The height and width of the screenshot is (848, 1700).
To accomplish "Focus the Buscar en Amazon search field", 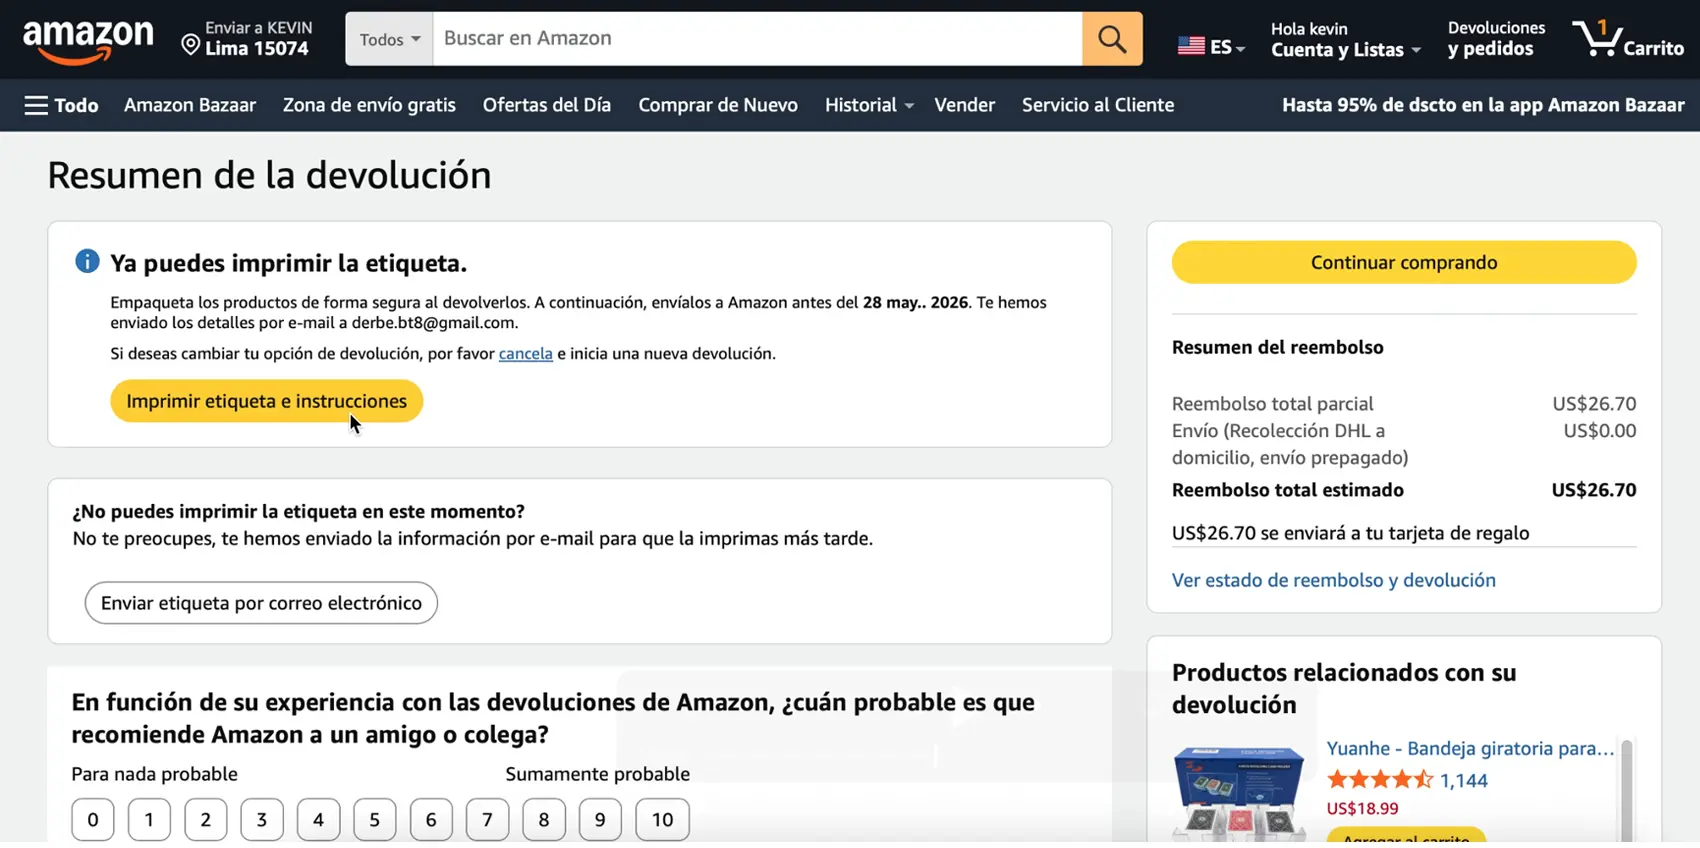I will point(757,39).
